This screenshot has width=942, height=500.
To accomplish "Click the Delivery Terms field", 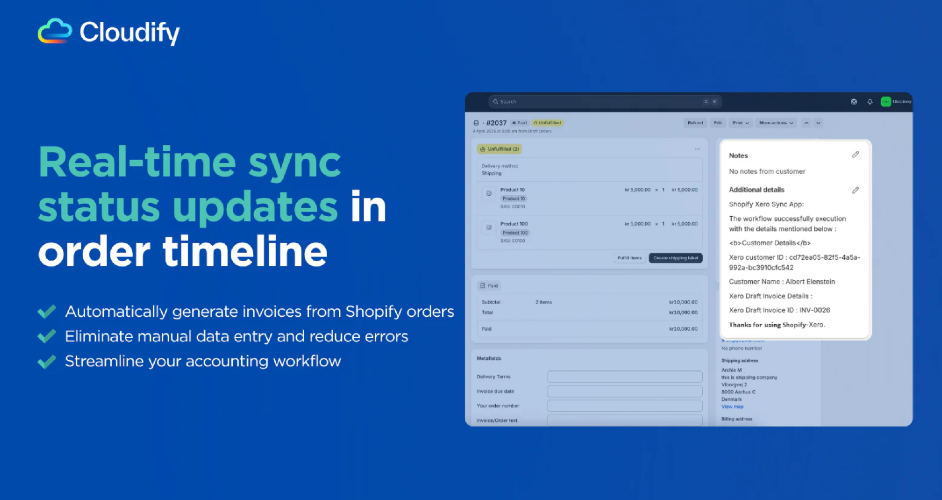I will (x=625, y=377).
